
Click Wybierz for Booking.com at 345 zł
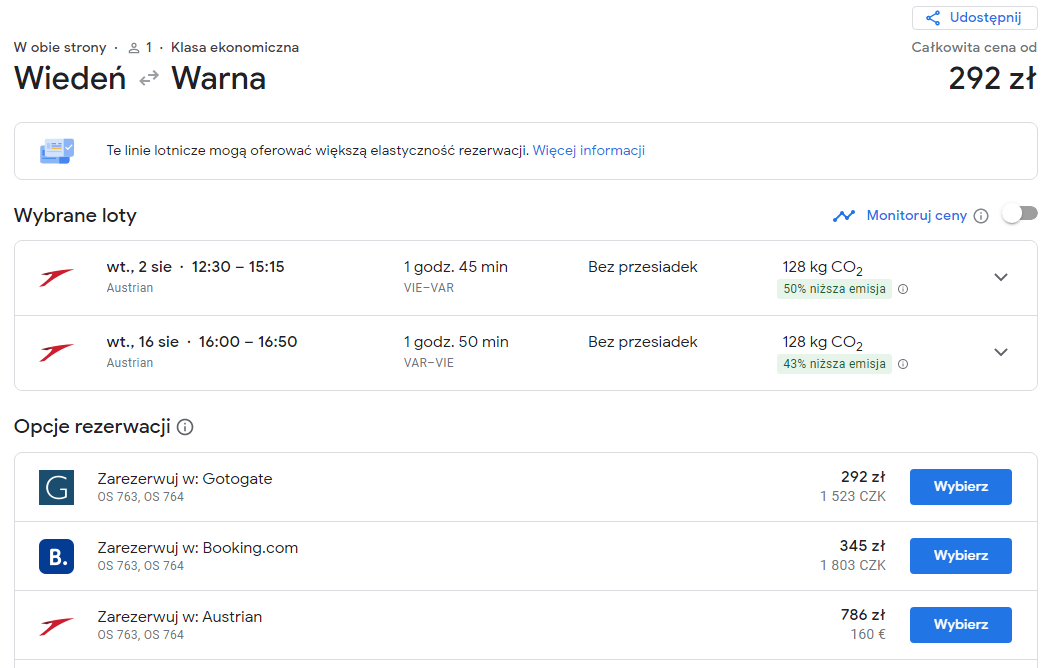(961, 556)
